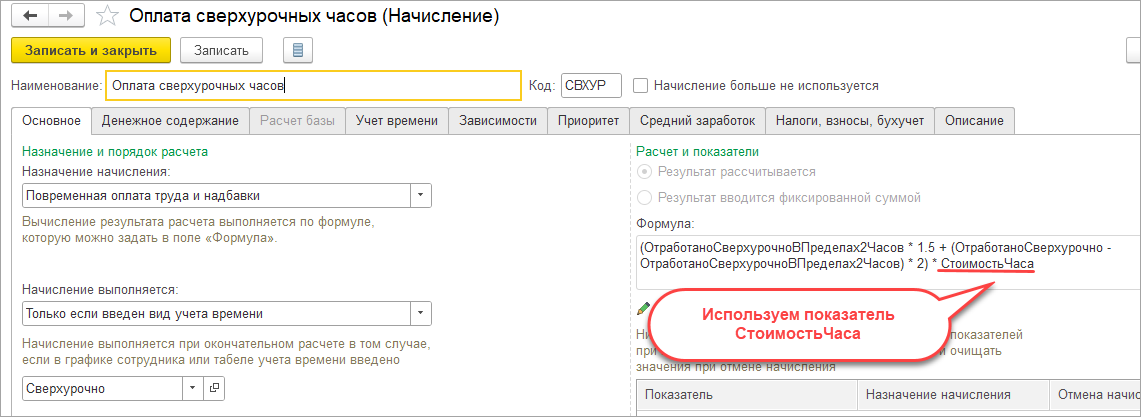Toggle 'Начисление больше не используется' checkbox
This screenshot has width=1141, height=417.
642,86
